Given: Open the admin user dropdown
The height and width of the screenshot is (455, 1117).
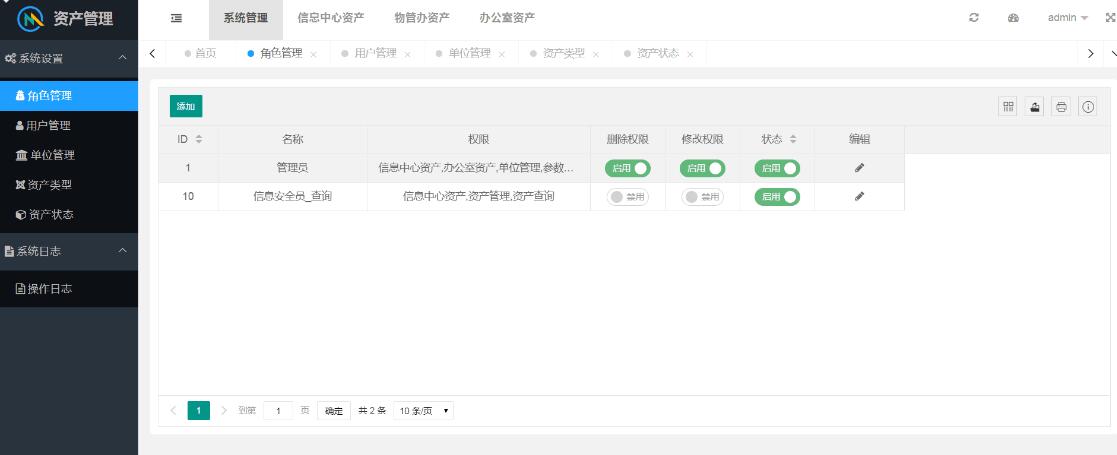Looking at the screenshot, I should (x=1067, y=18).
